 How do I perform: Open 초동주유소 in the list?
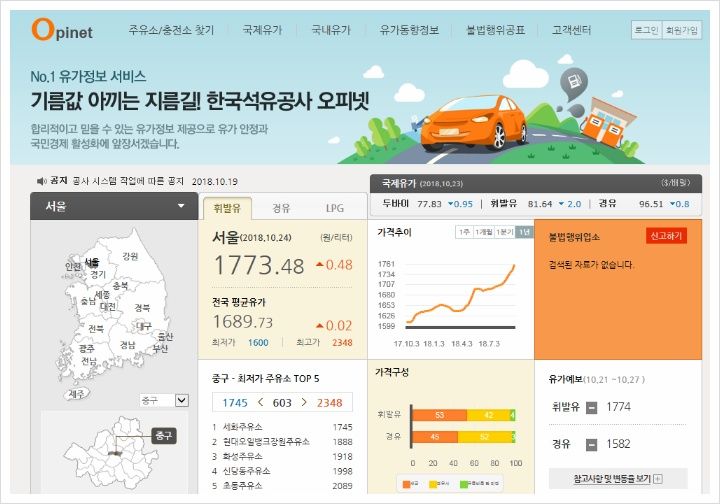242,486
